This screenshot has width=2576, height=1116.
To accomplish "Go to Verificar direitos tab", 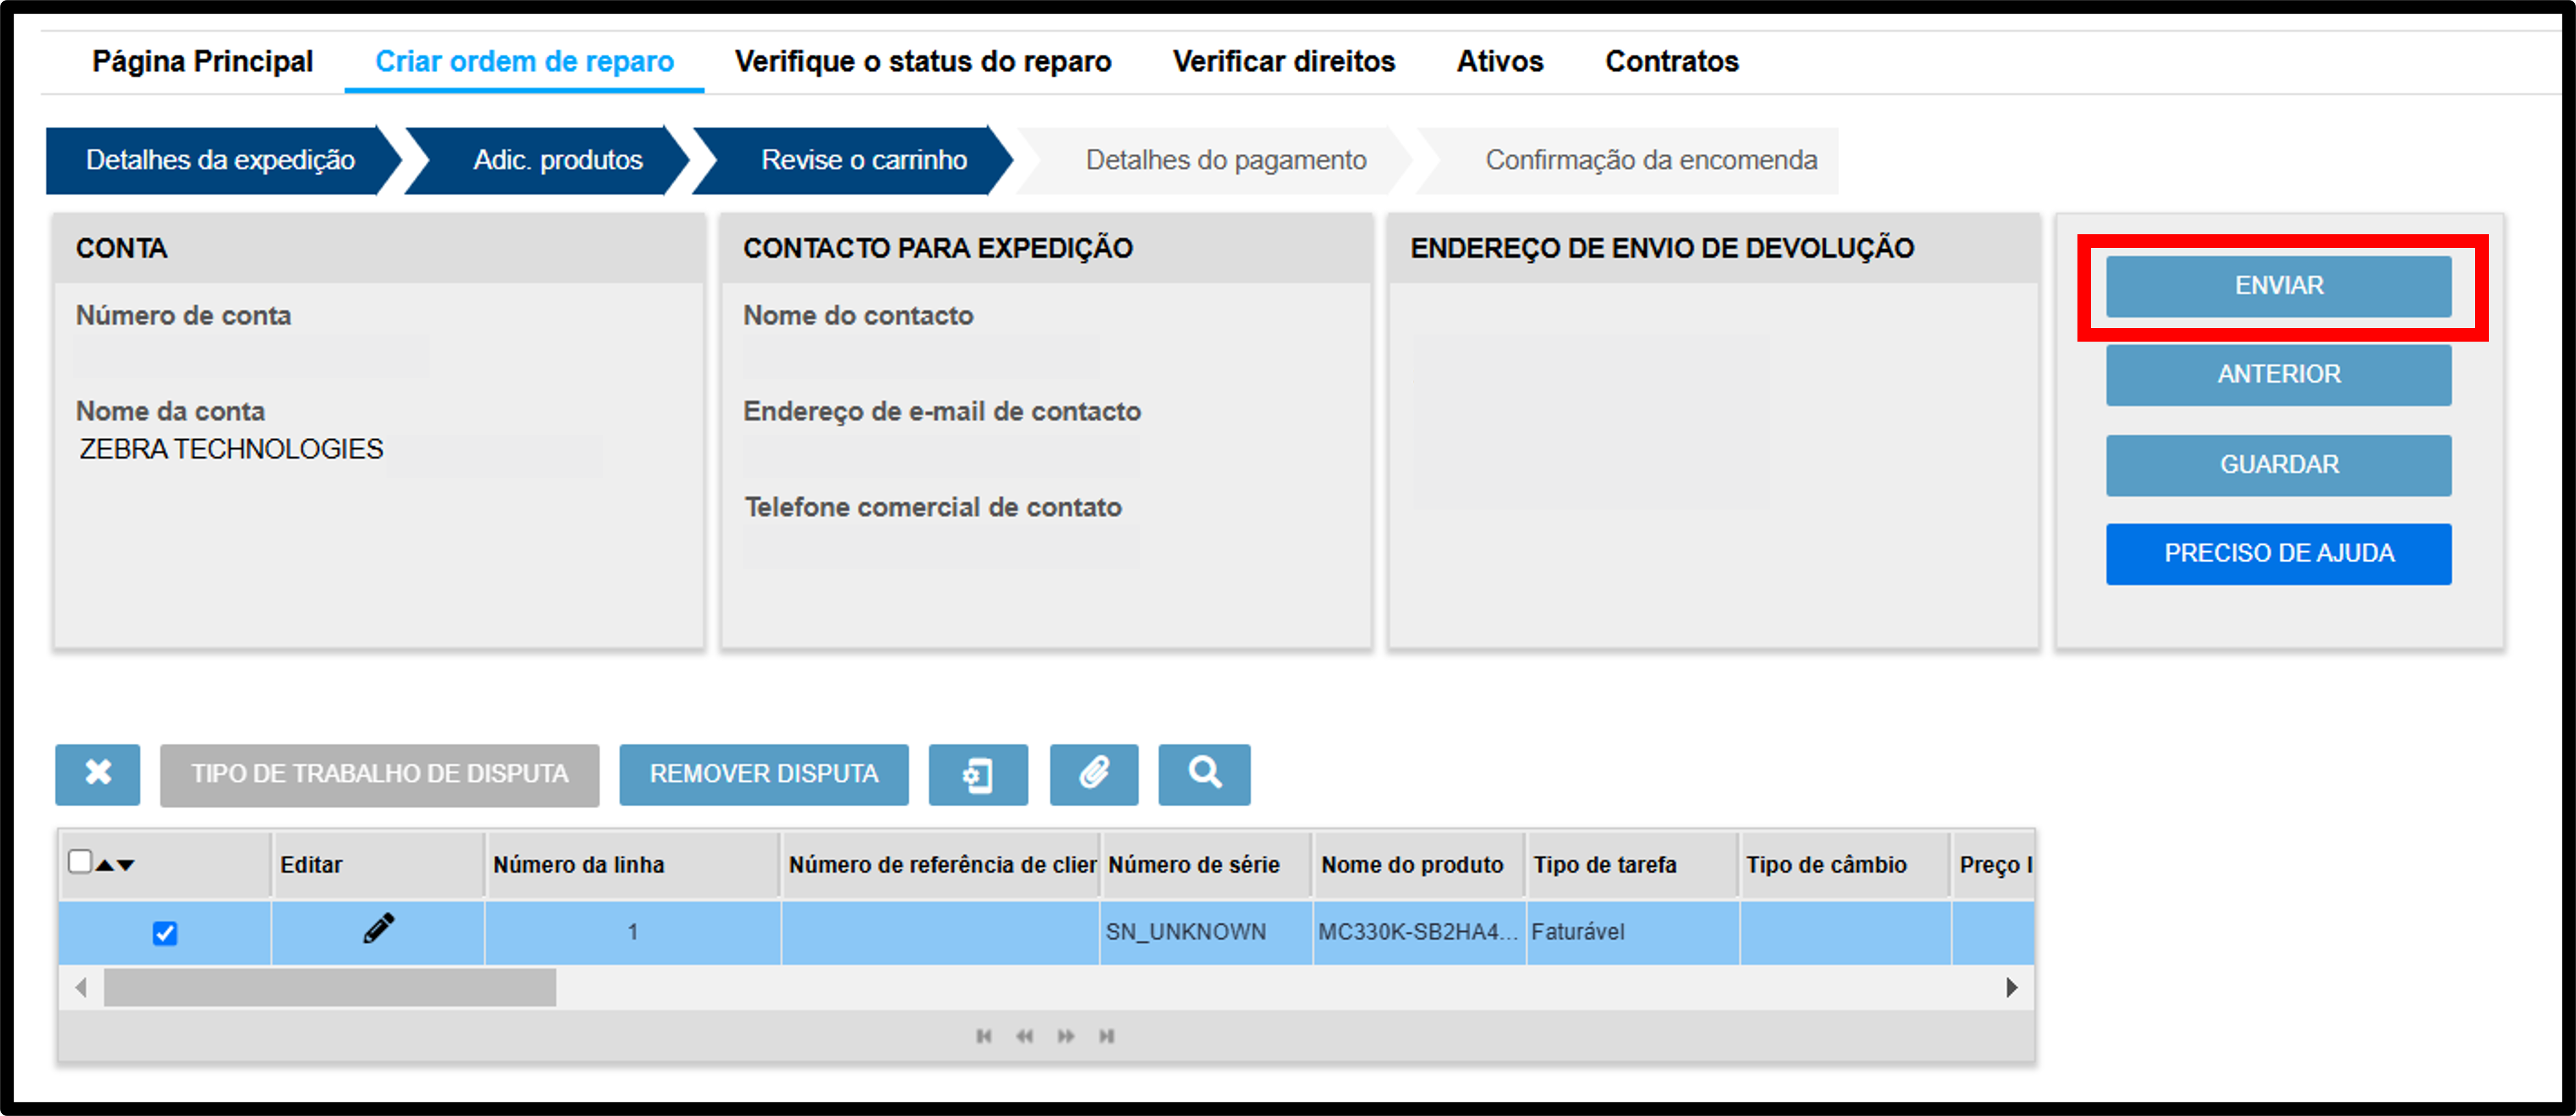I will (1284, 61).
